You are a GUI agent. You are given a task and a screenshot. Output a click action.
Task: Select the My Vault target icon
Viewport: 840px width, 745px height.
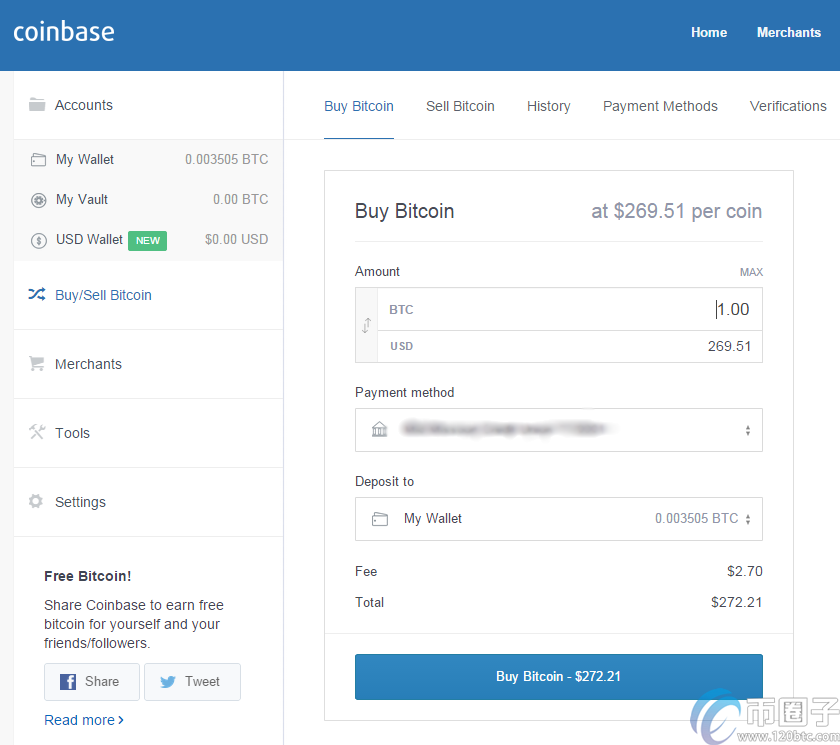point(37,200)
